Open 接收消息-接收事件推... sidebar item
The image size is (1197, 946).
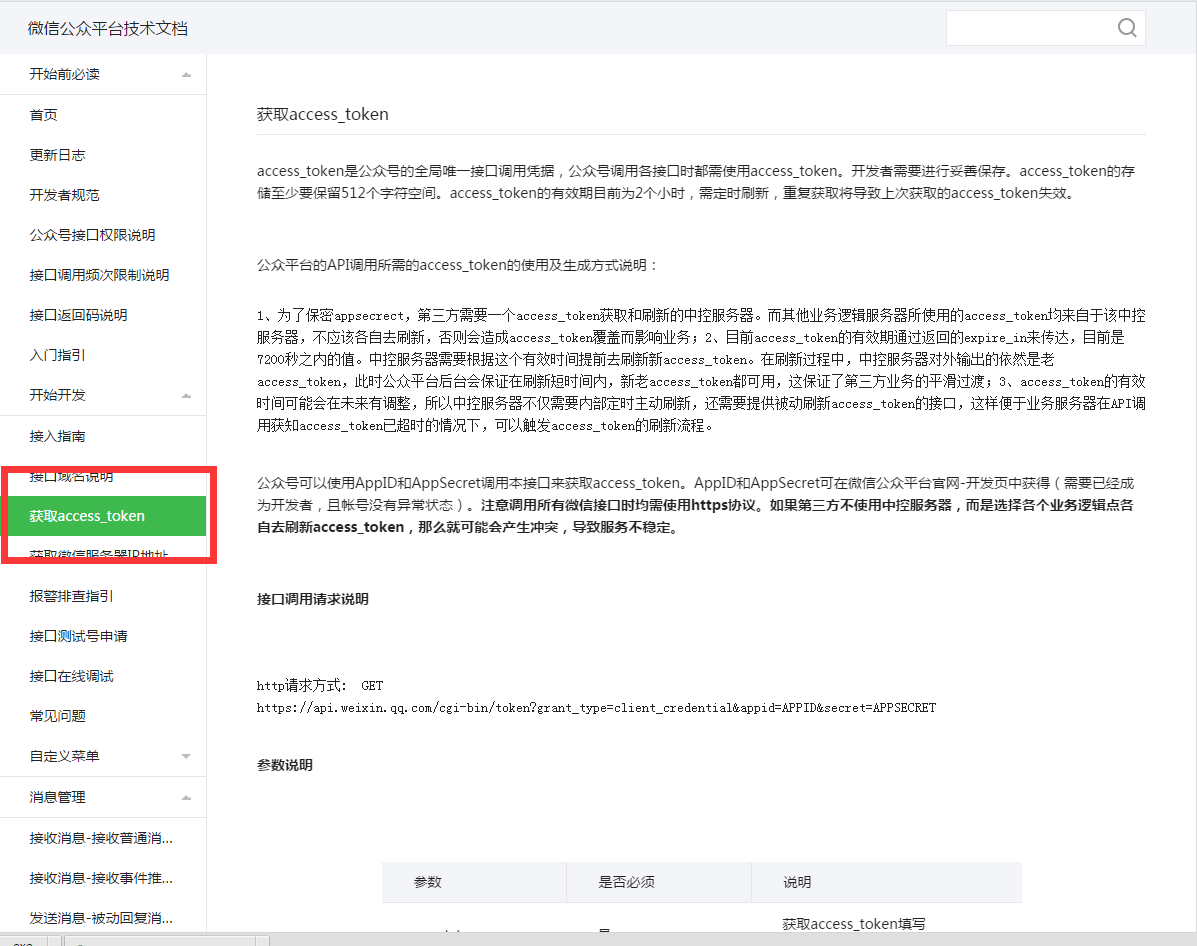tap(101, 878)
